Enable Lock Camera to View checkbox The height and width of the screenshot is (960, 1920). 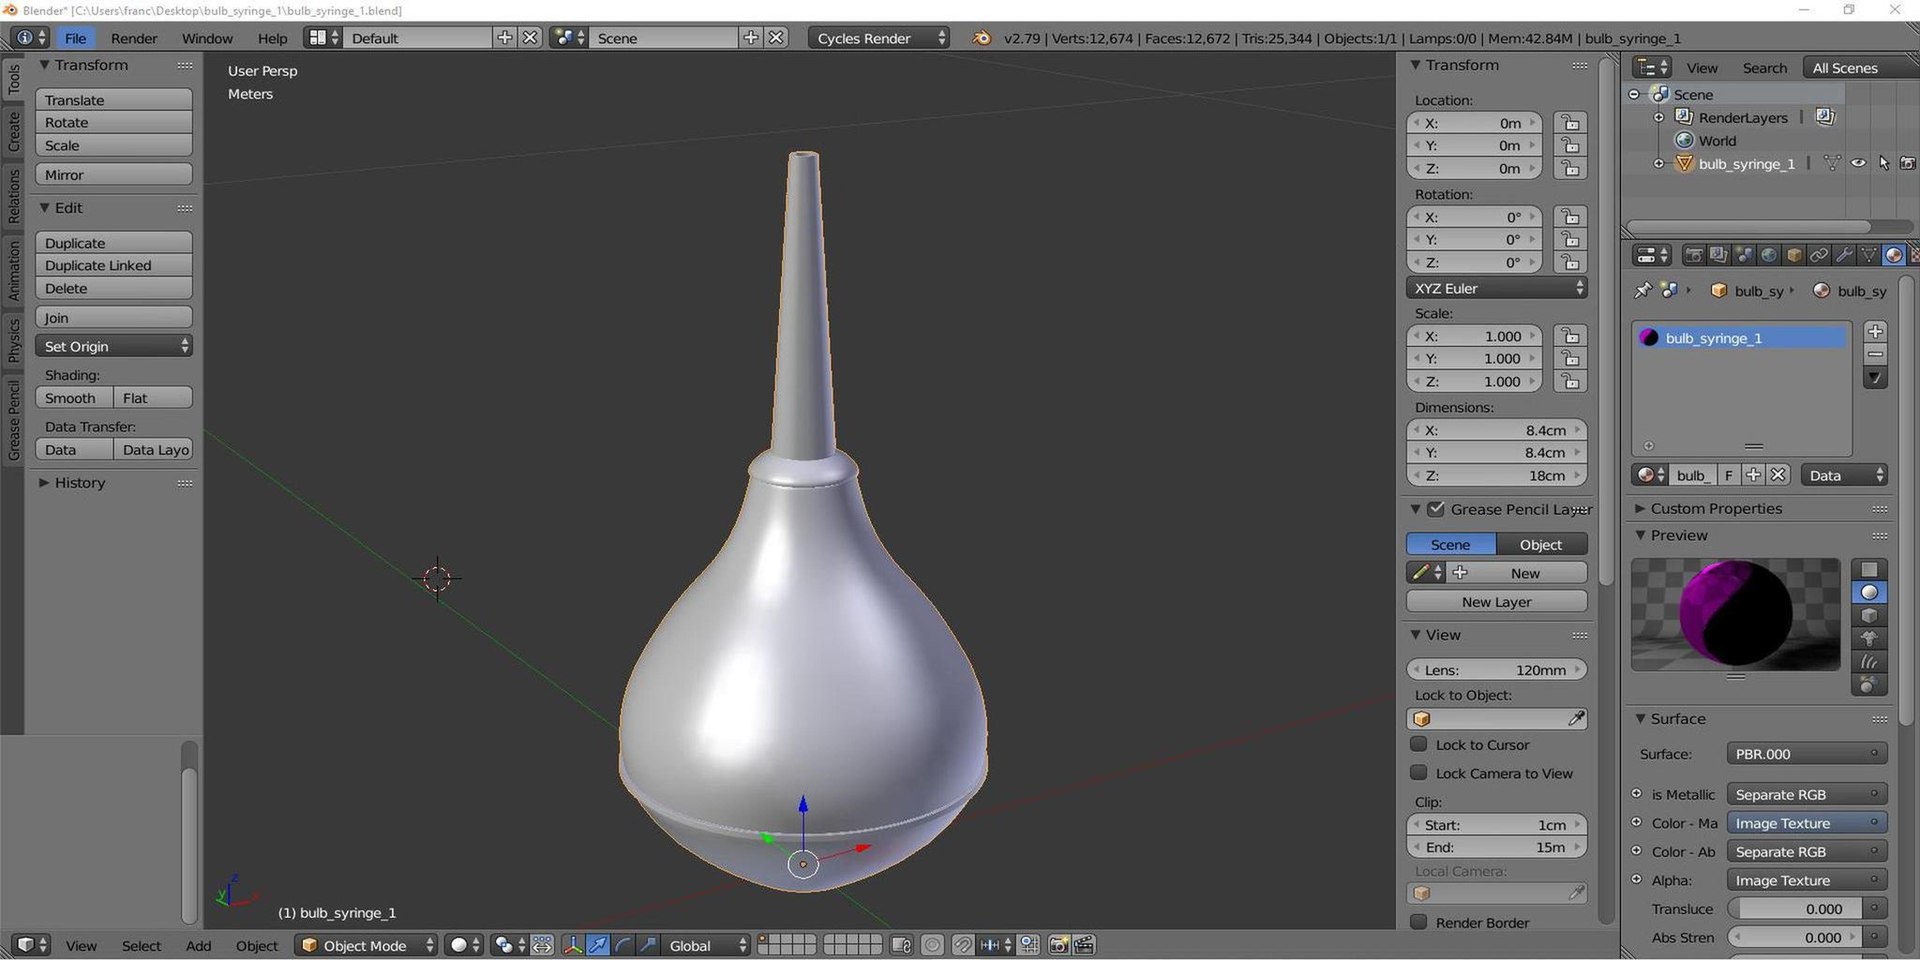[1418, 772]
